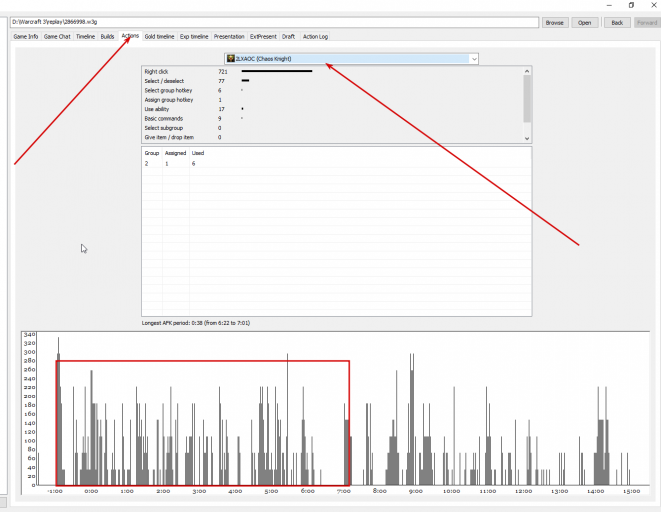This screenshot has width=661, height=512.
Task: Minimize the window
Action: pyautogui.click(x=609, y=5)
